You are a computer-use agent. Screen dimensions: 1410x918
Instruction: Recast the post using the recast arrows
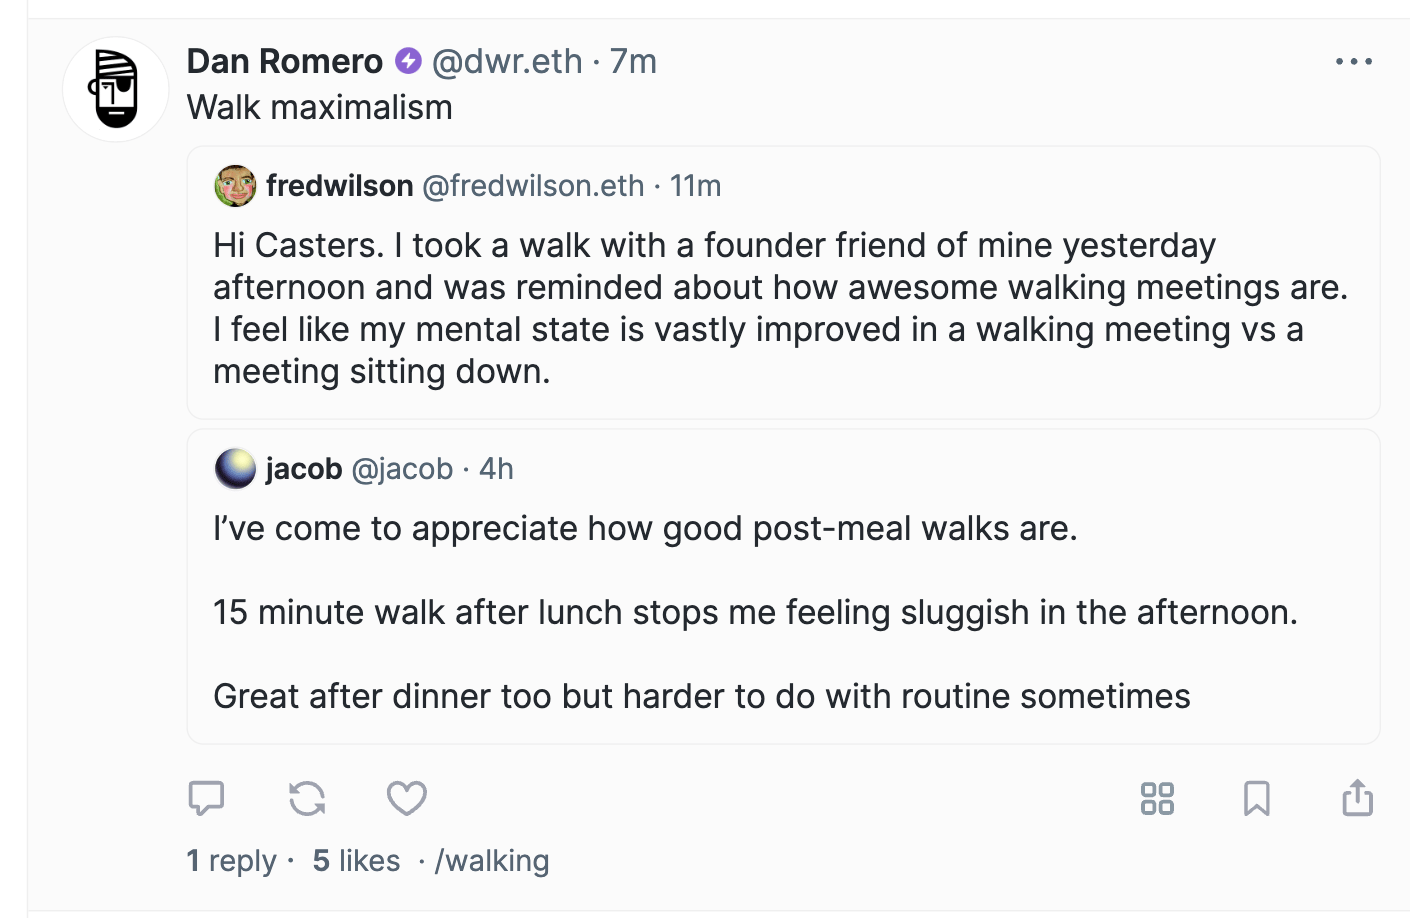[x=307, y=798]
